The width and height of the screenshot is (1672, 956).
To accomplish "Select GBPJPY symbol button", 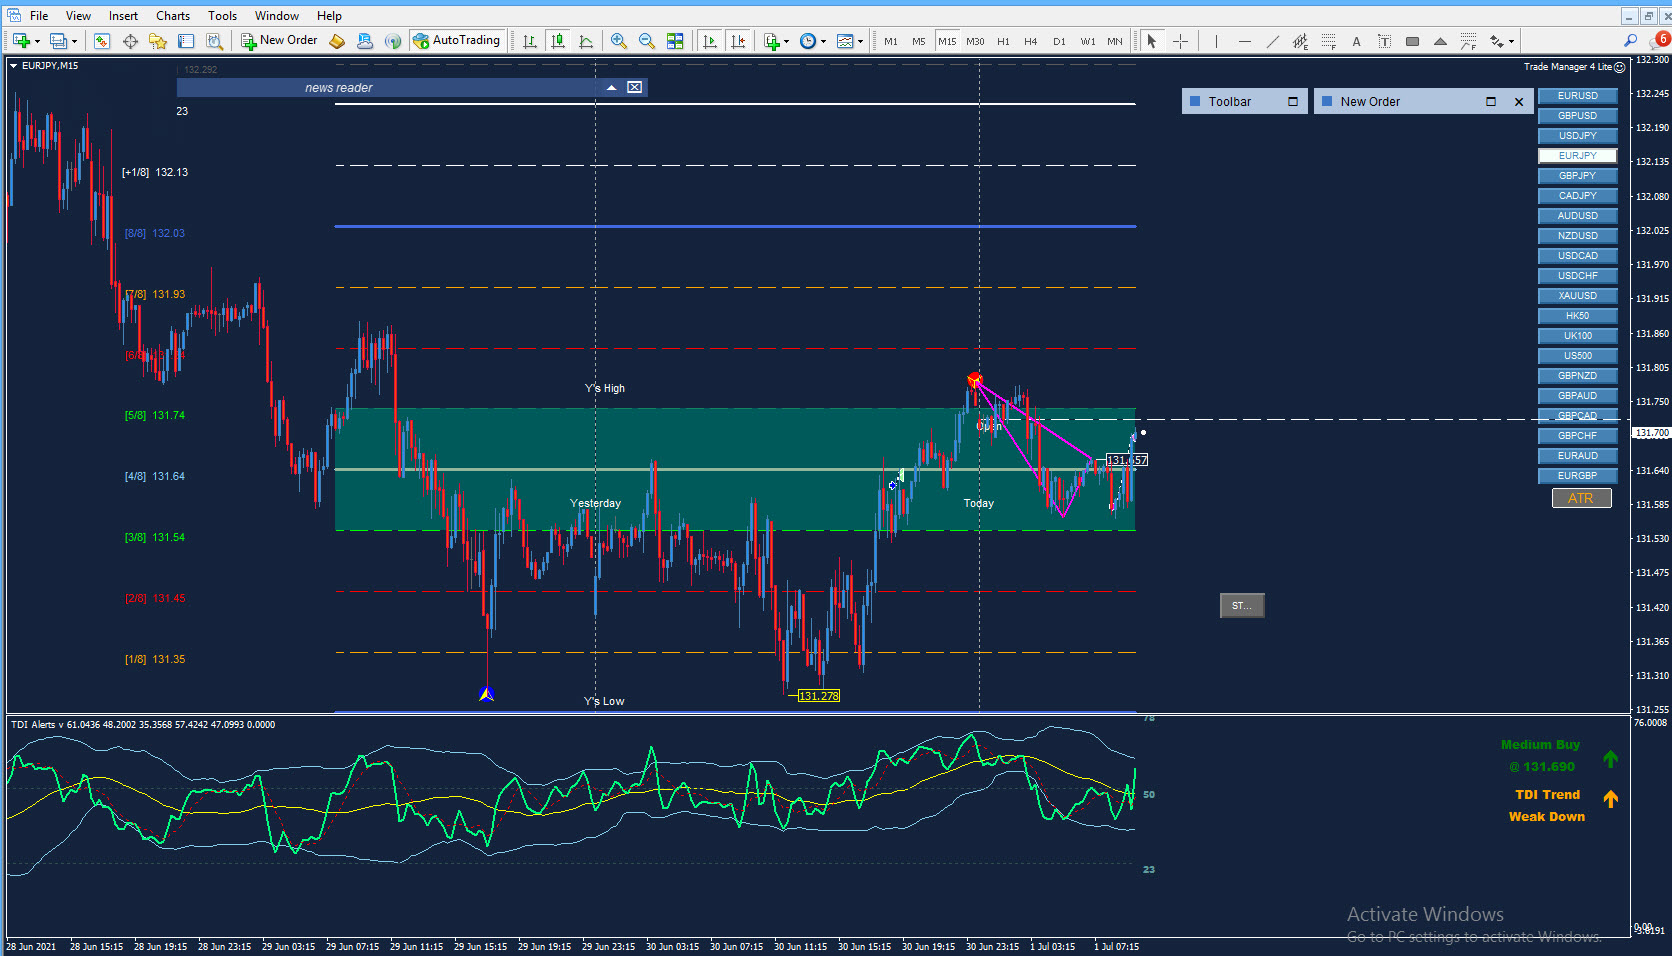I will click(x=1577, y=176).
